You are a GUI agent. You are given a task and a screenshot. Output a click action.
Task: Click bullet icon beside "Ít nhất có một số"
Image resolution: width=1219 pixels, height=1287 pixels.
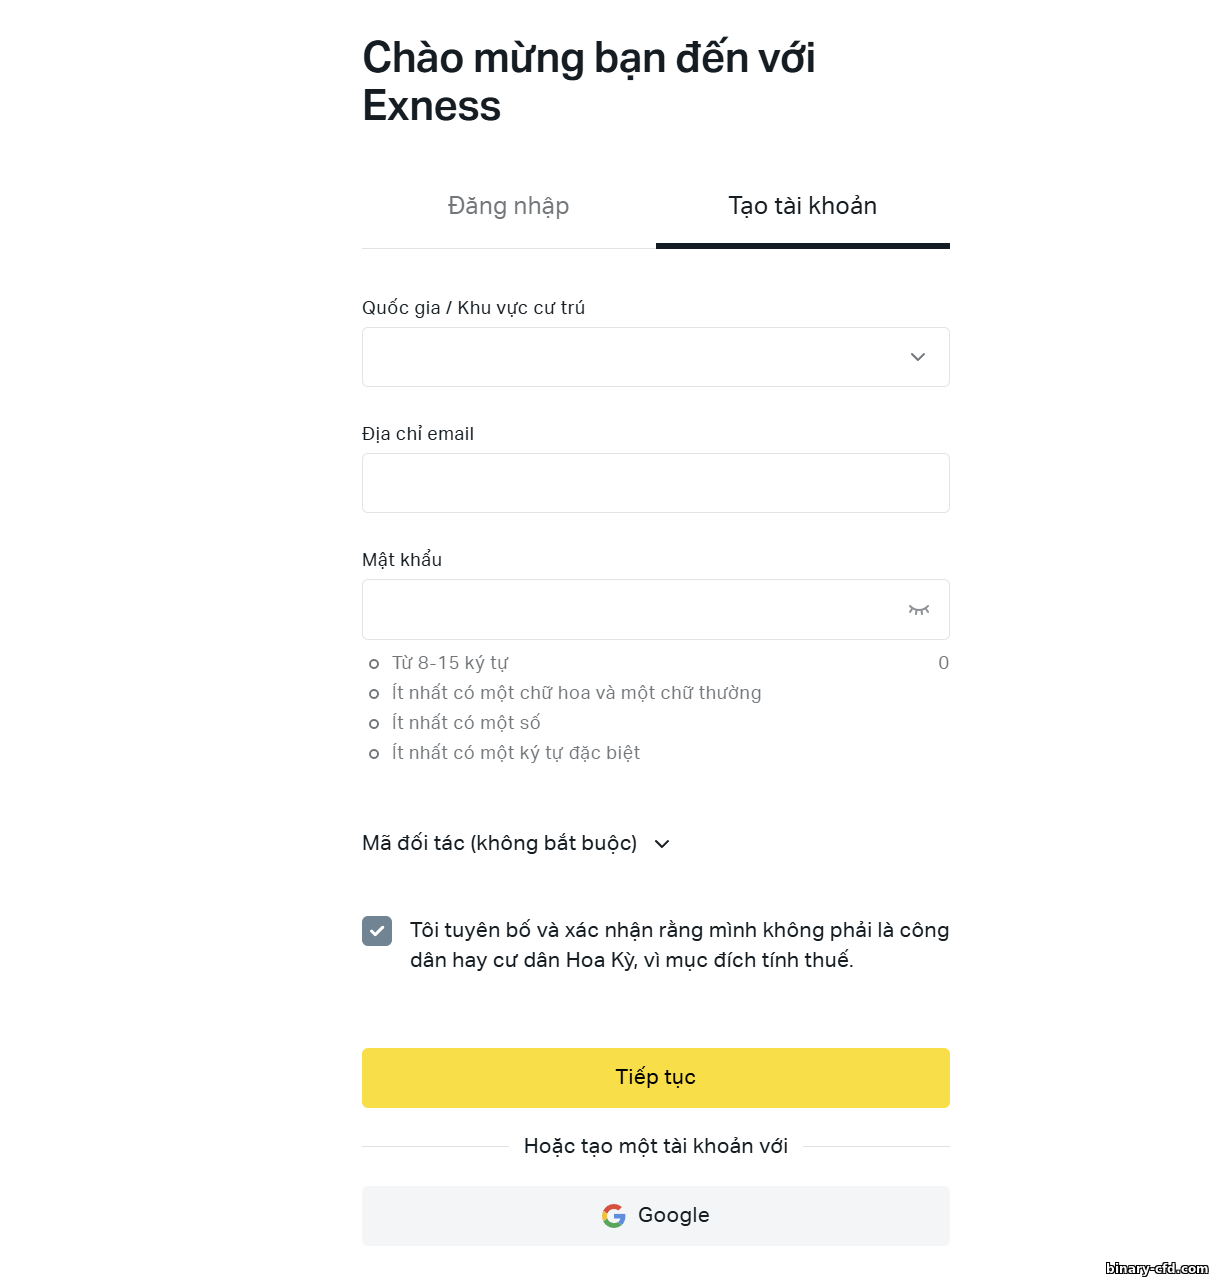point(374,724)
